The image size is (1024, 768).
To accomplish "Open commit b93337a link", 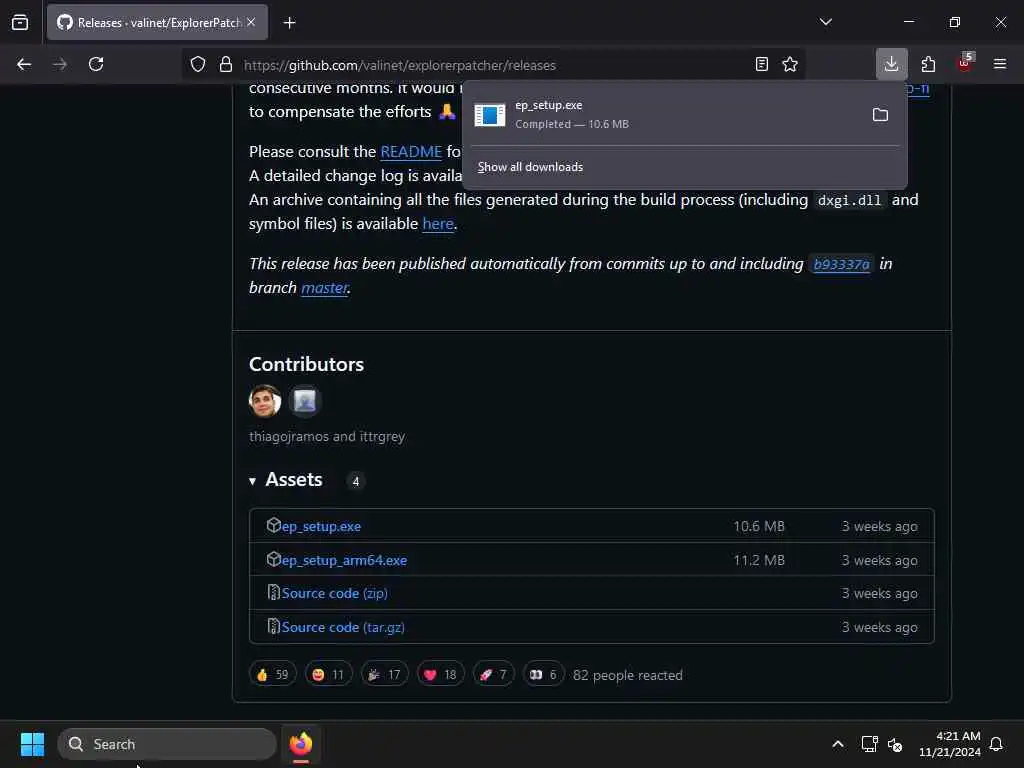I will [841, 264].
